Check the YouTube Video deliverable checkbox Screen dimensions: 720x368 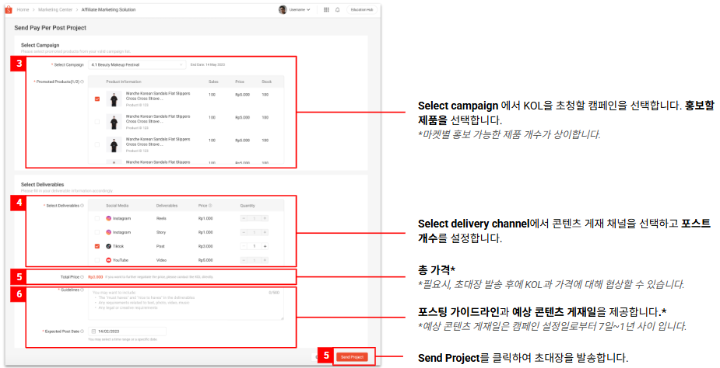[97, 260]
